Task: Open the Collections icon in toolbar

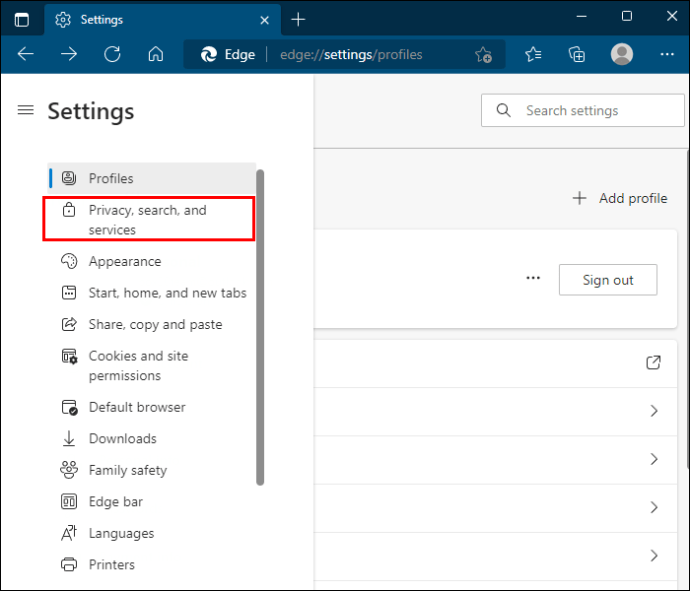Action: point(577,55)
